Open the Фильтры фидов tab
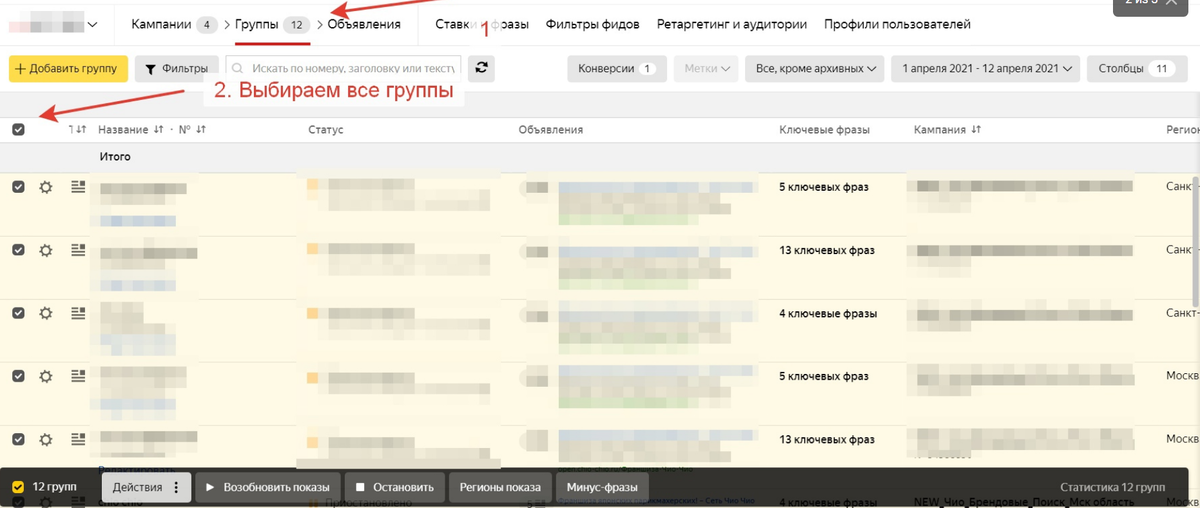This screenshot has width=1200, height=508. (x=593, y=24)
